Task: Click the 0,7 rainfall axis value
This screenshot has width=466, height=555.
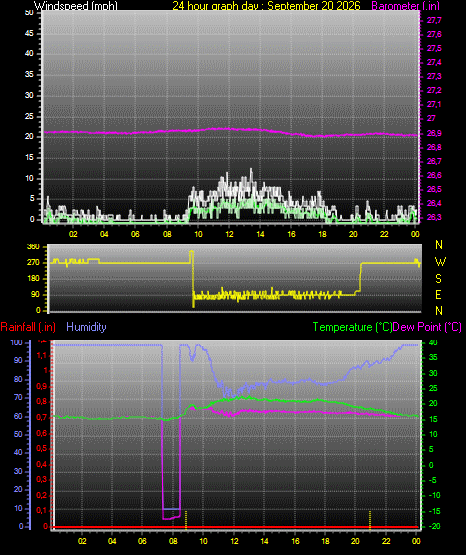Action: [41, 418]
